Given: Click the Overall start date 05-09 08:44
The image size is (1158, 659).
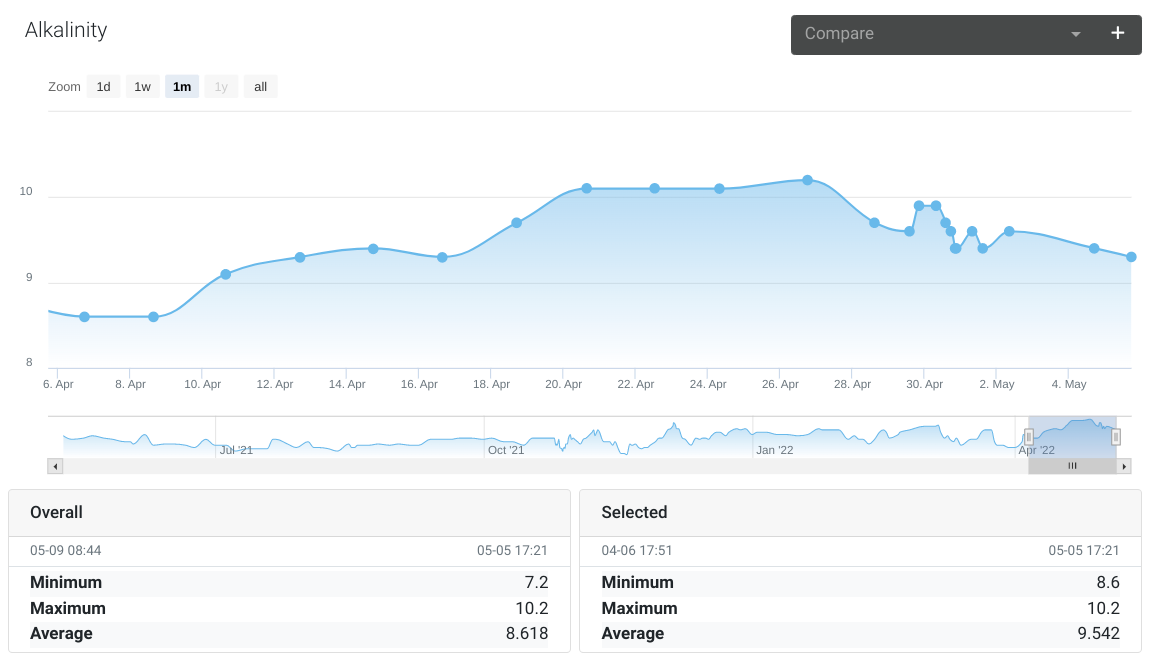Looking at the screenshot, I should 66,550.
